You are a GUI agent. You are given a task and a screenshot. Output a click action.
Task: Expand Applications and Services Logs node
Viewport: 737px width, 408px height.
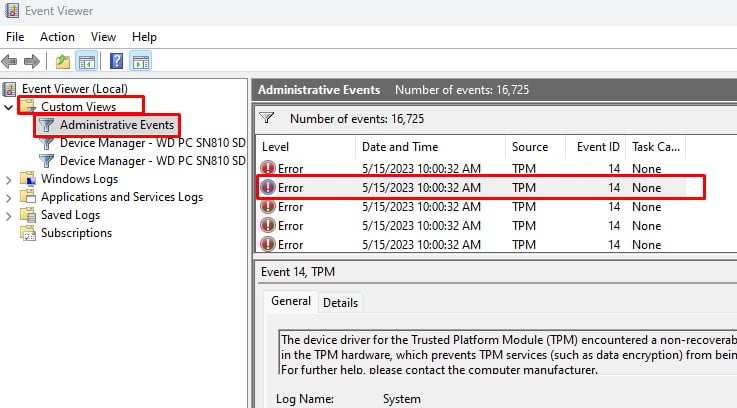(x=8, y=198)
